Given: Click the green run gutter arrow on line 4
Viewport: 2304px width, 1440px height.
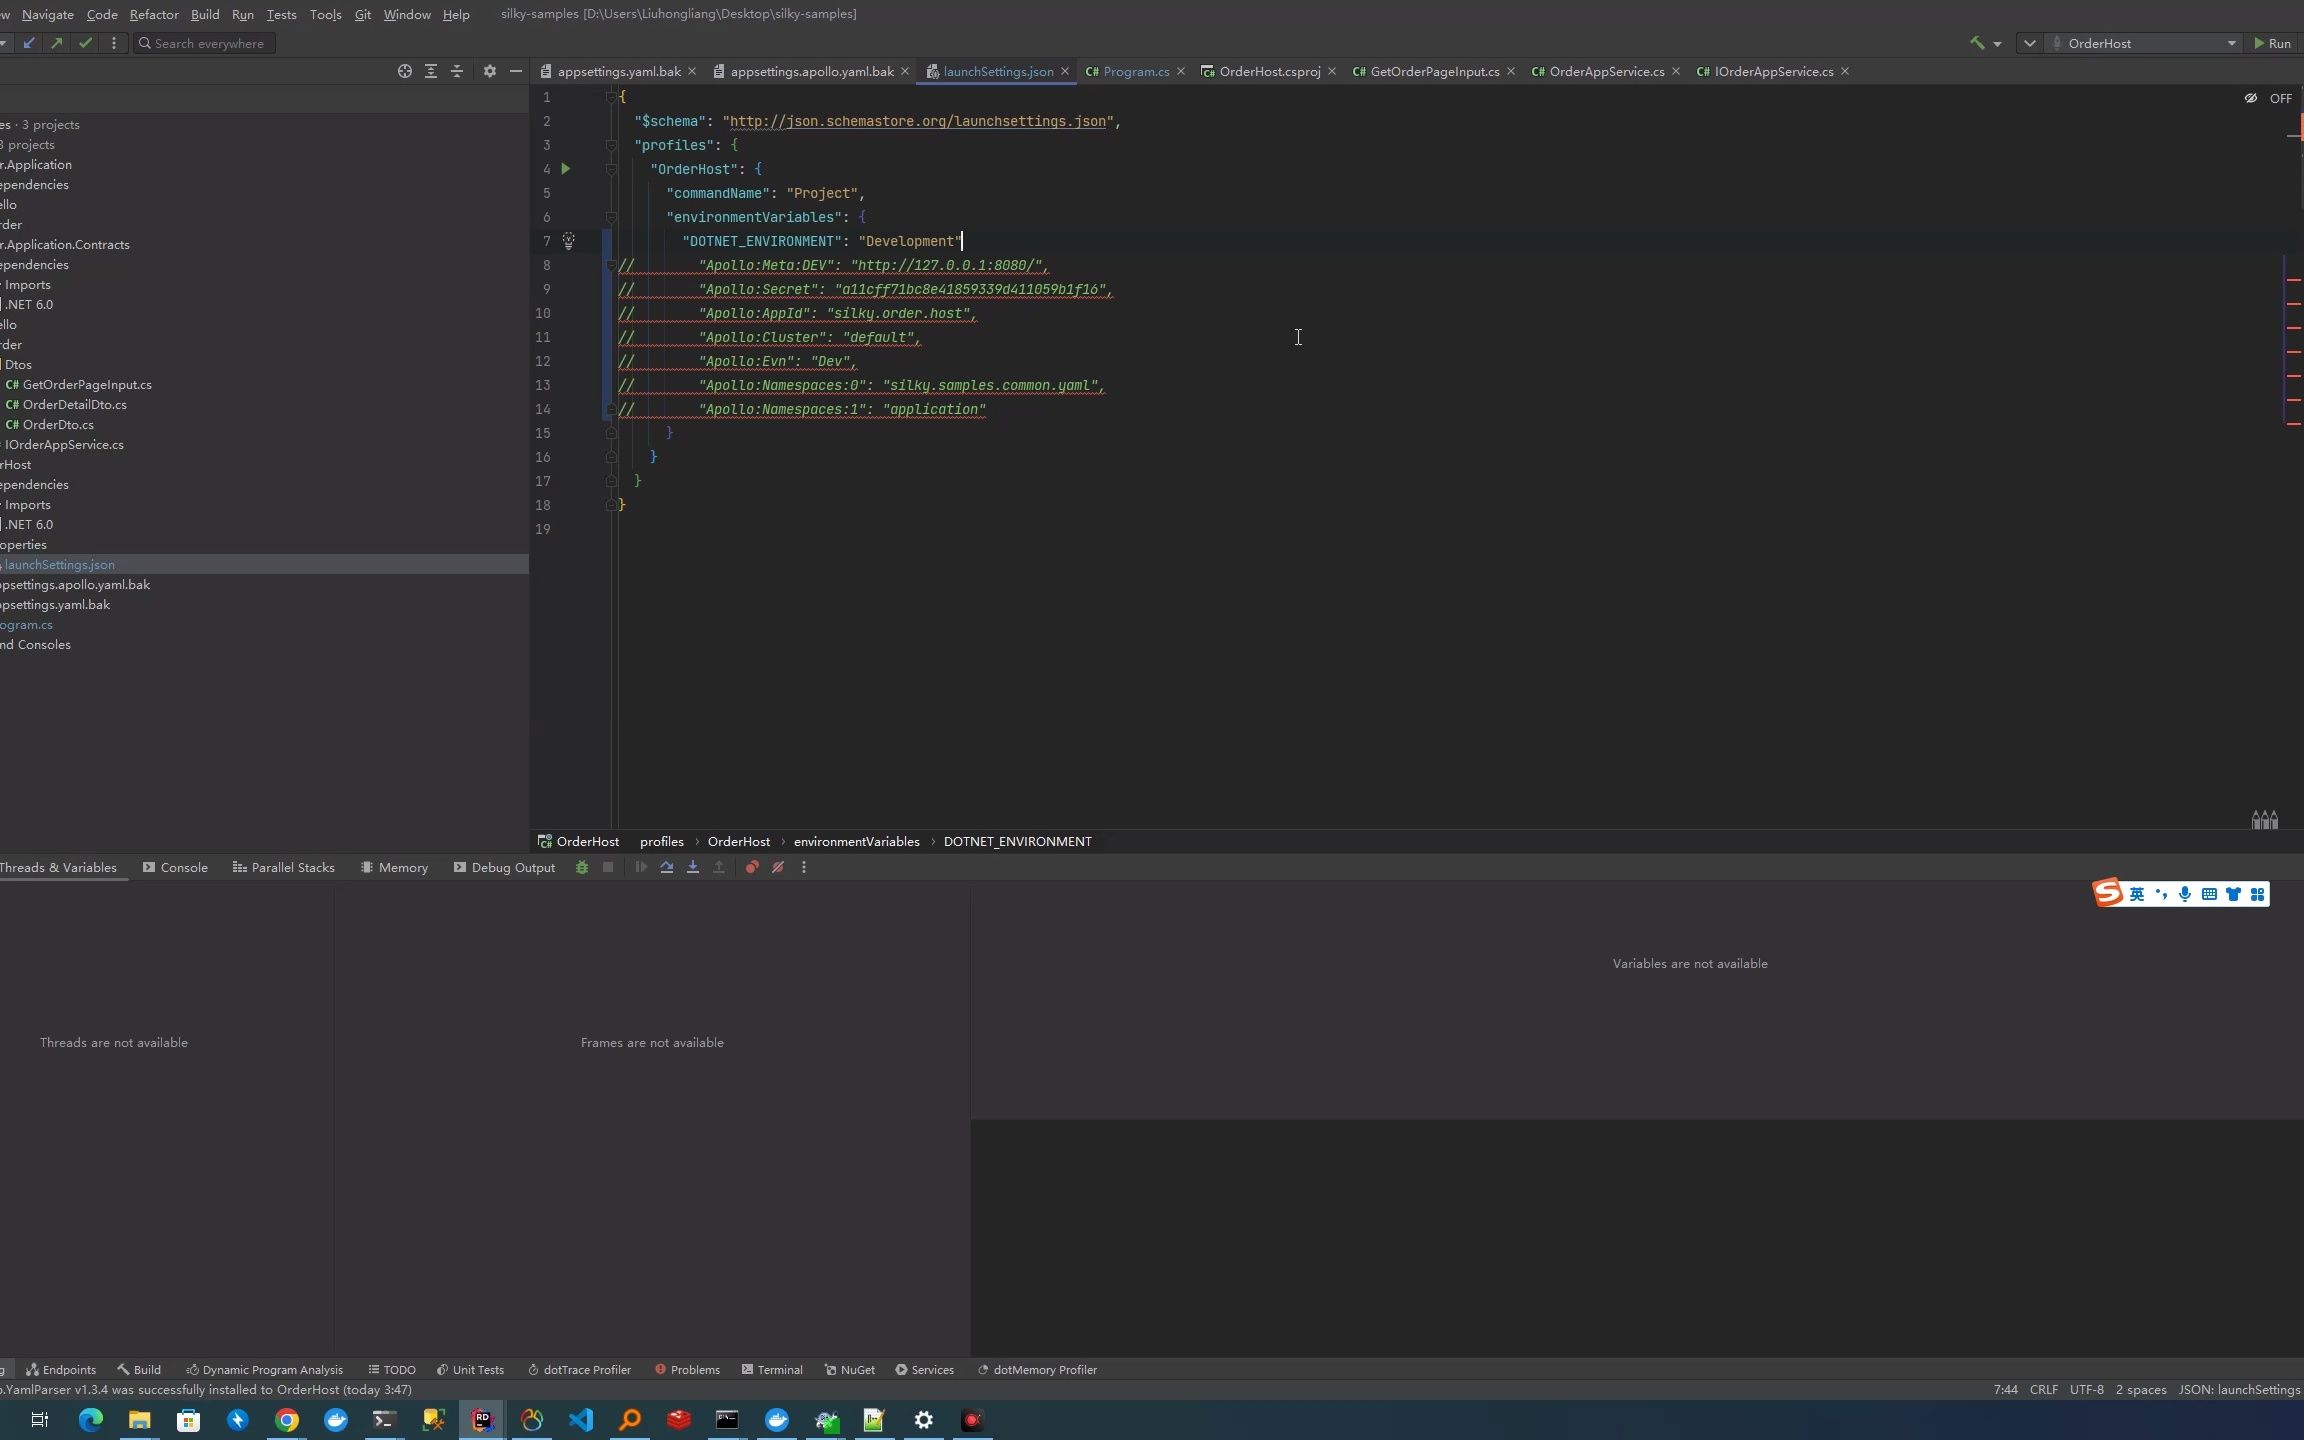Looking at the screenshot, I should click(566, 169).
